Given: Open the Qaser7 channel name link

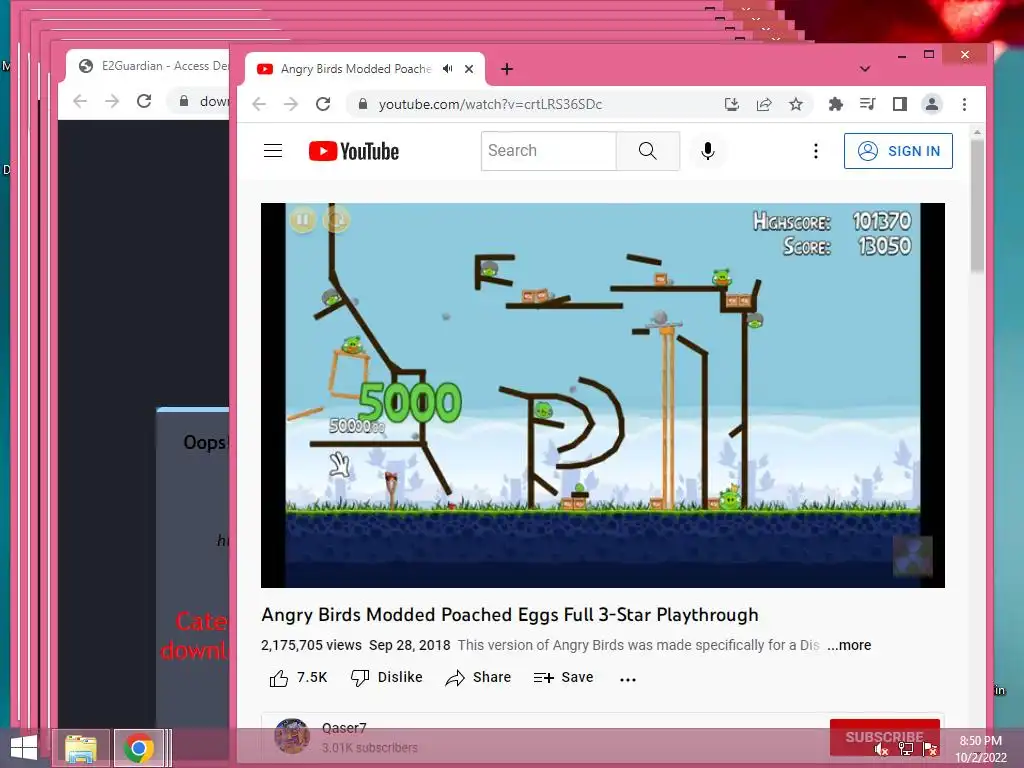Looking at the screenshot, I should pos(344,728).
